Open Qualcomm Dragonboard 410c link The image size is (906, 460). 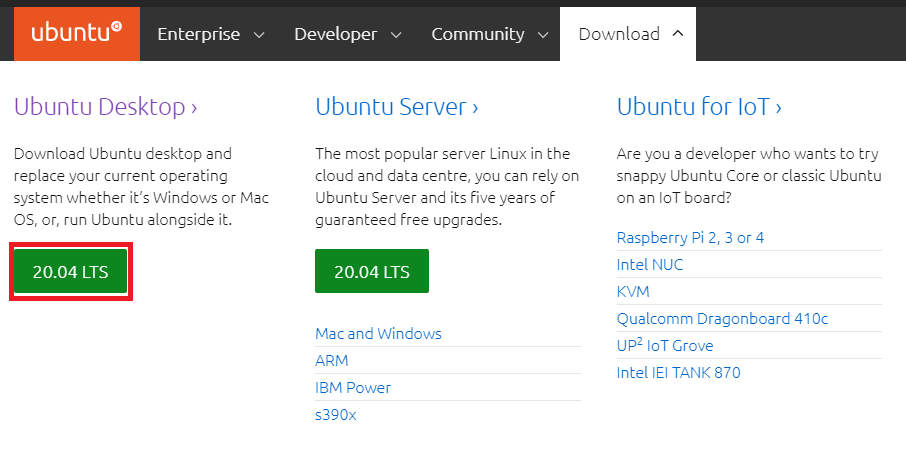click(x=722, y=318)
